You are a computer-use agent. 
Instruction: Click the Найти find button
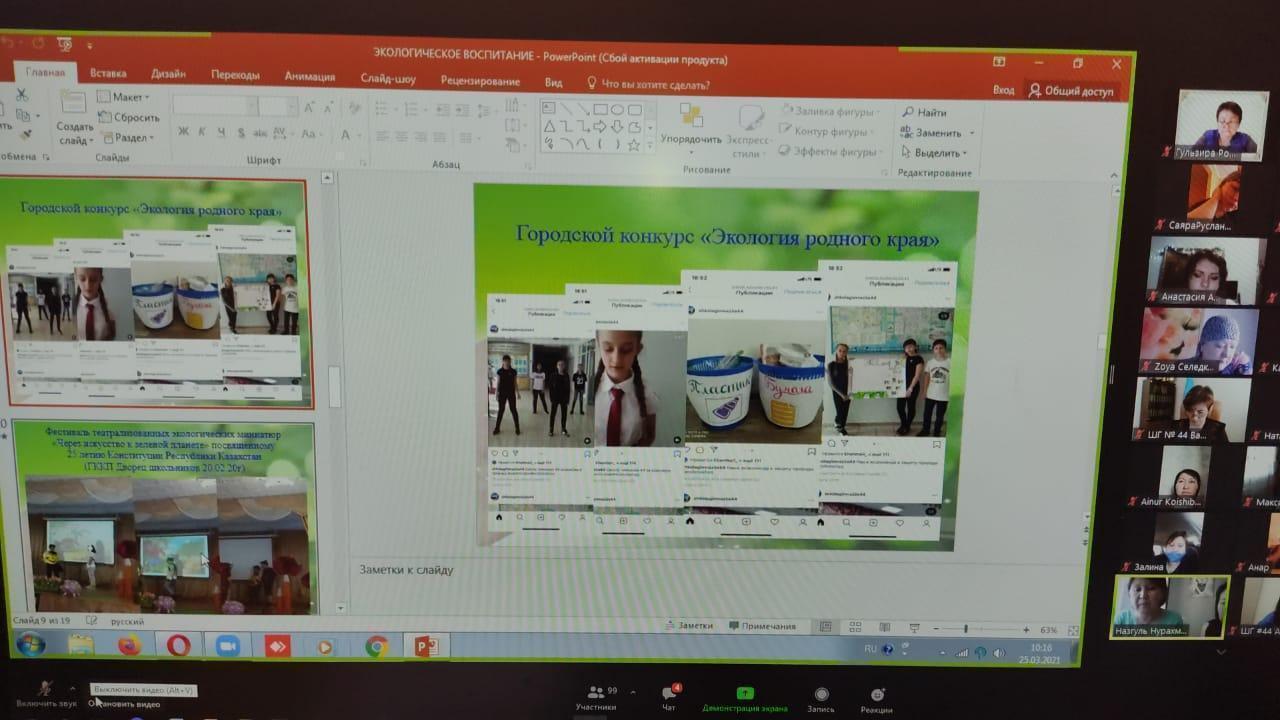(x=924, y=113)
